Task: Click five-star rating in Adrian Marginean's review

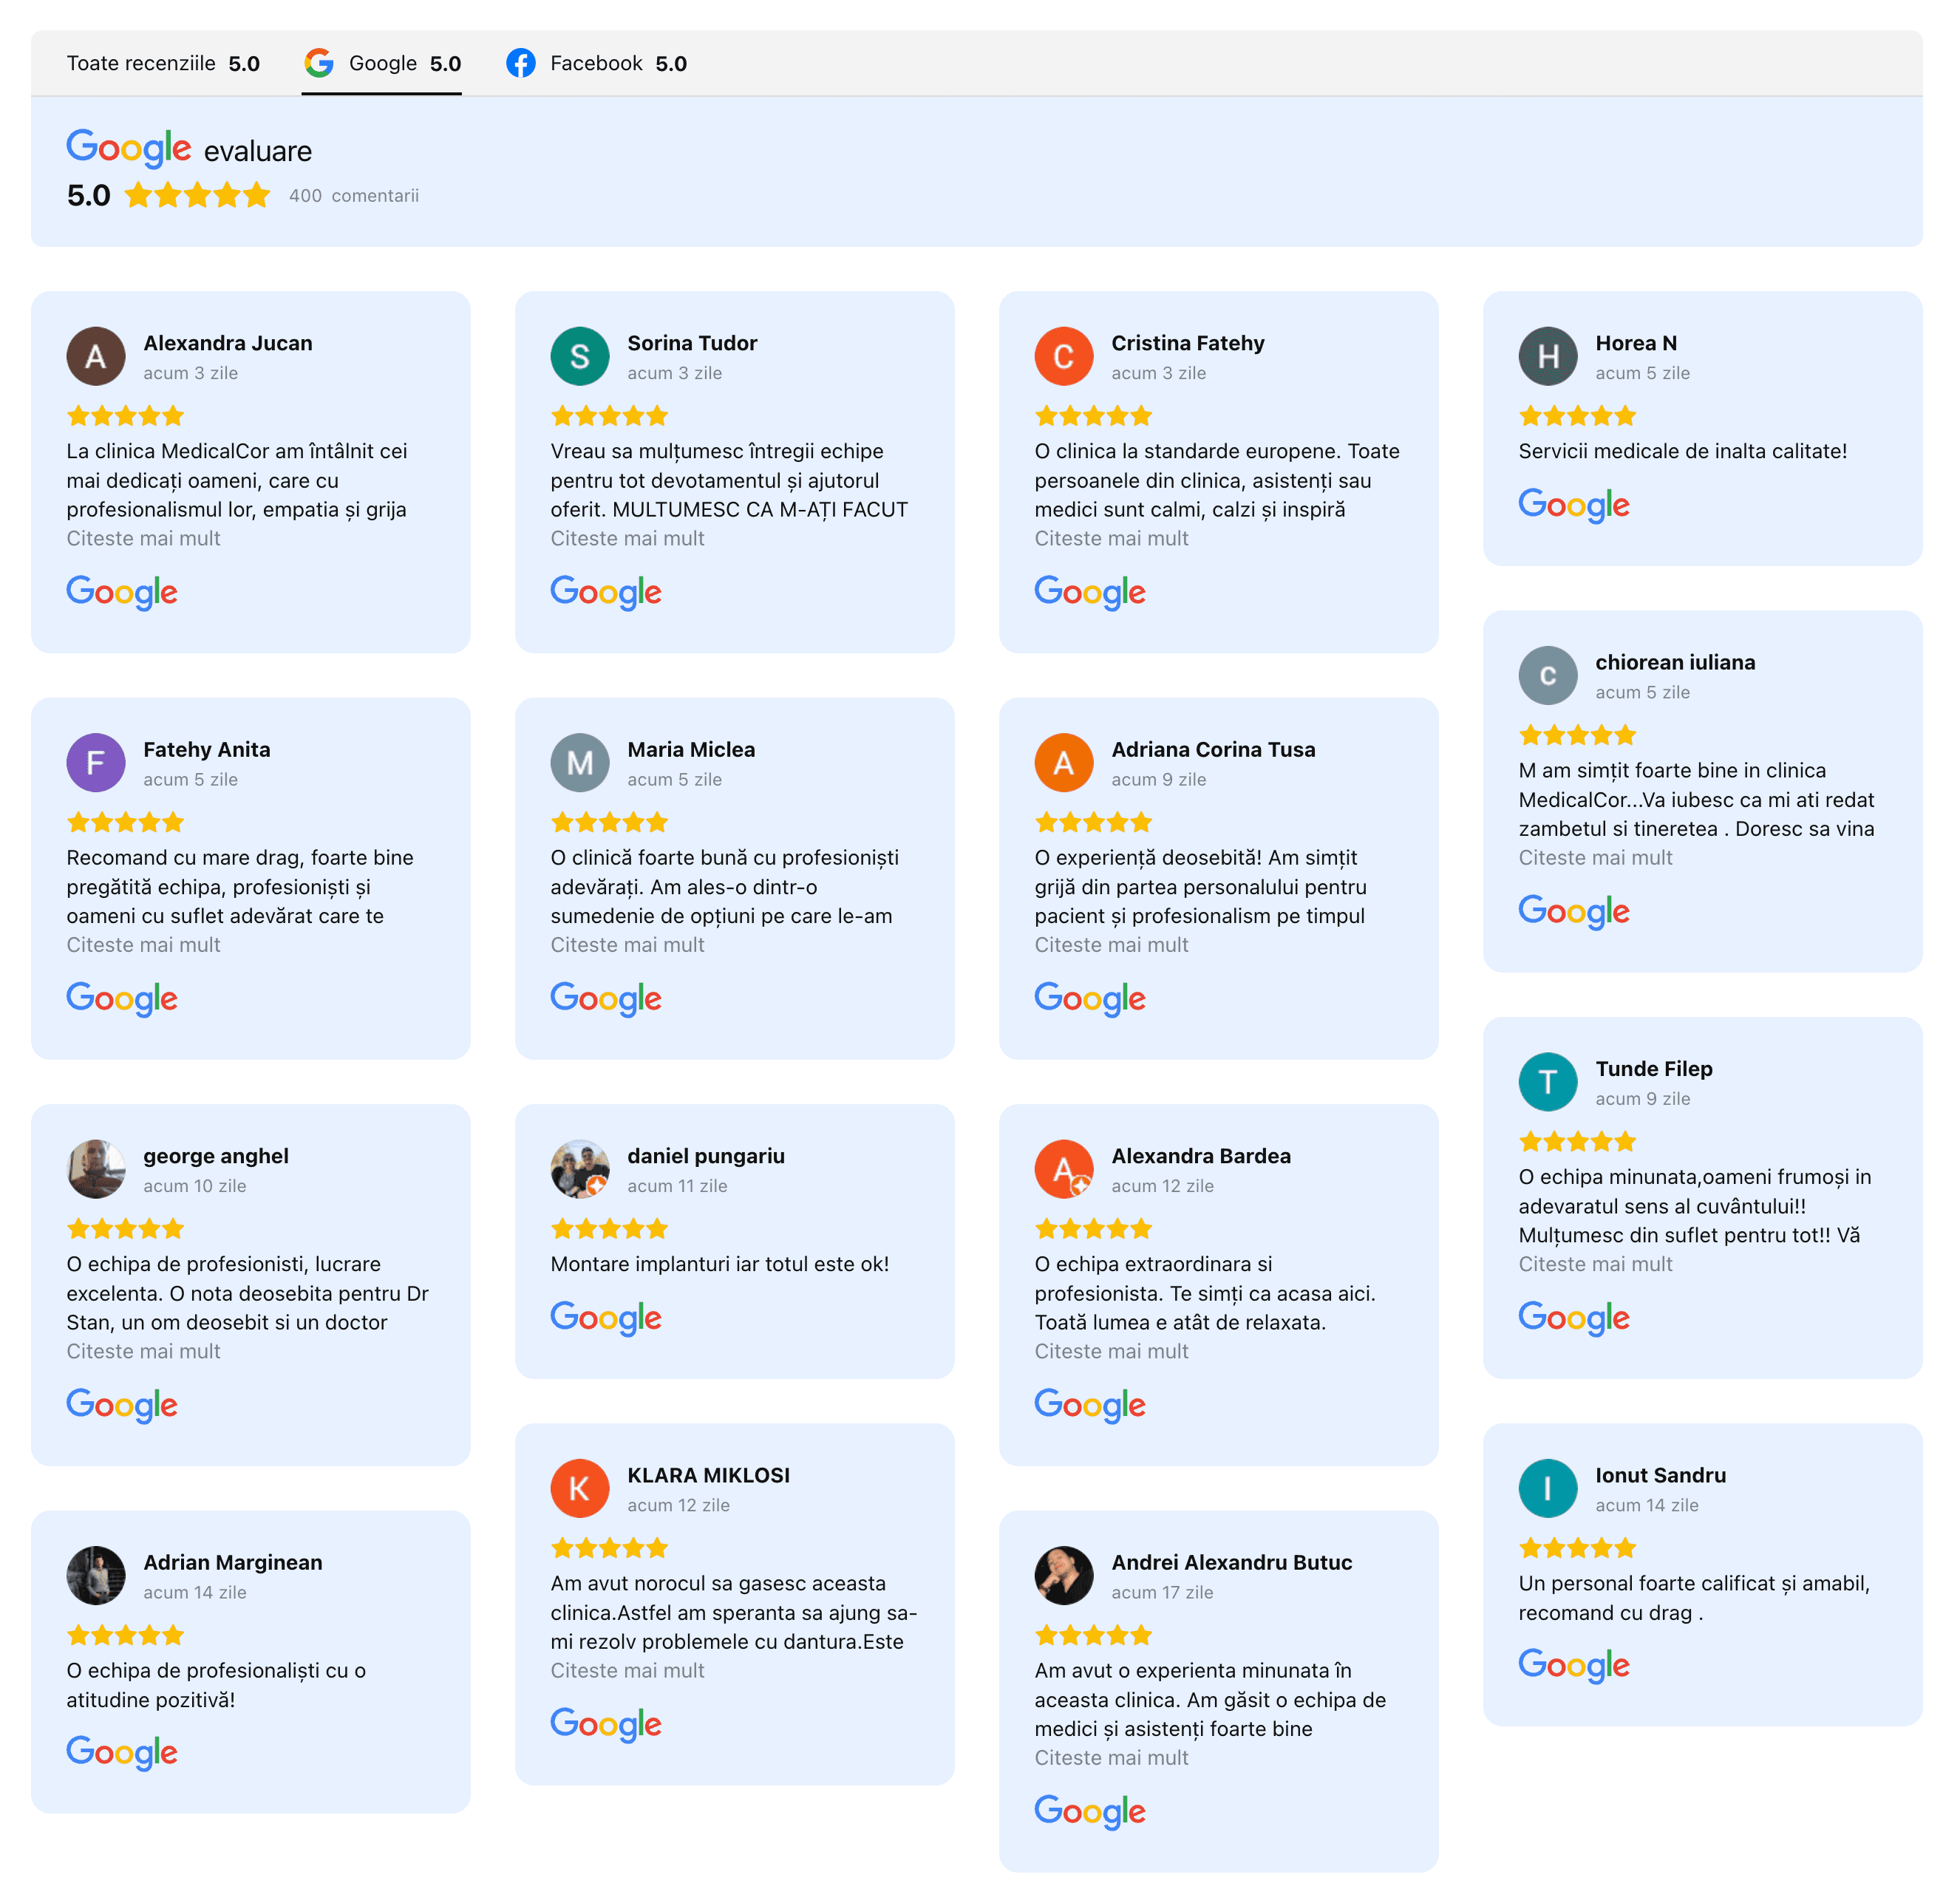Action: click(x=125, y=1636)
